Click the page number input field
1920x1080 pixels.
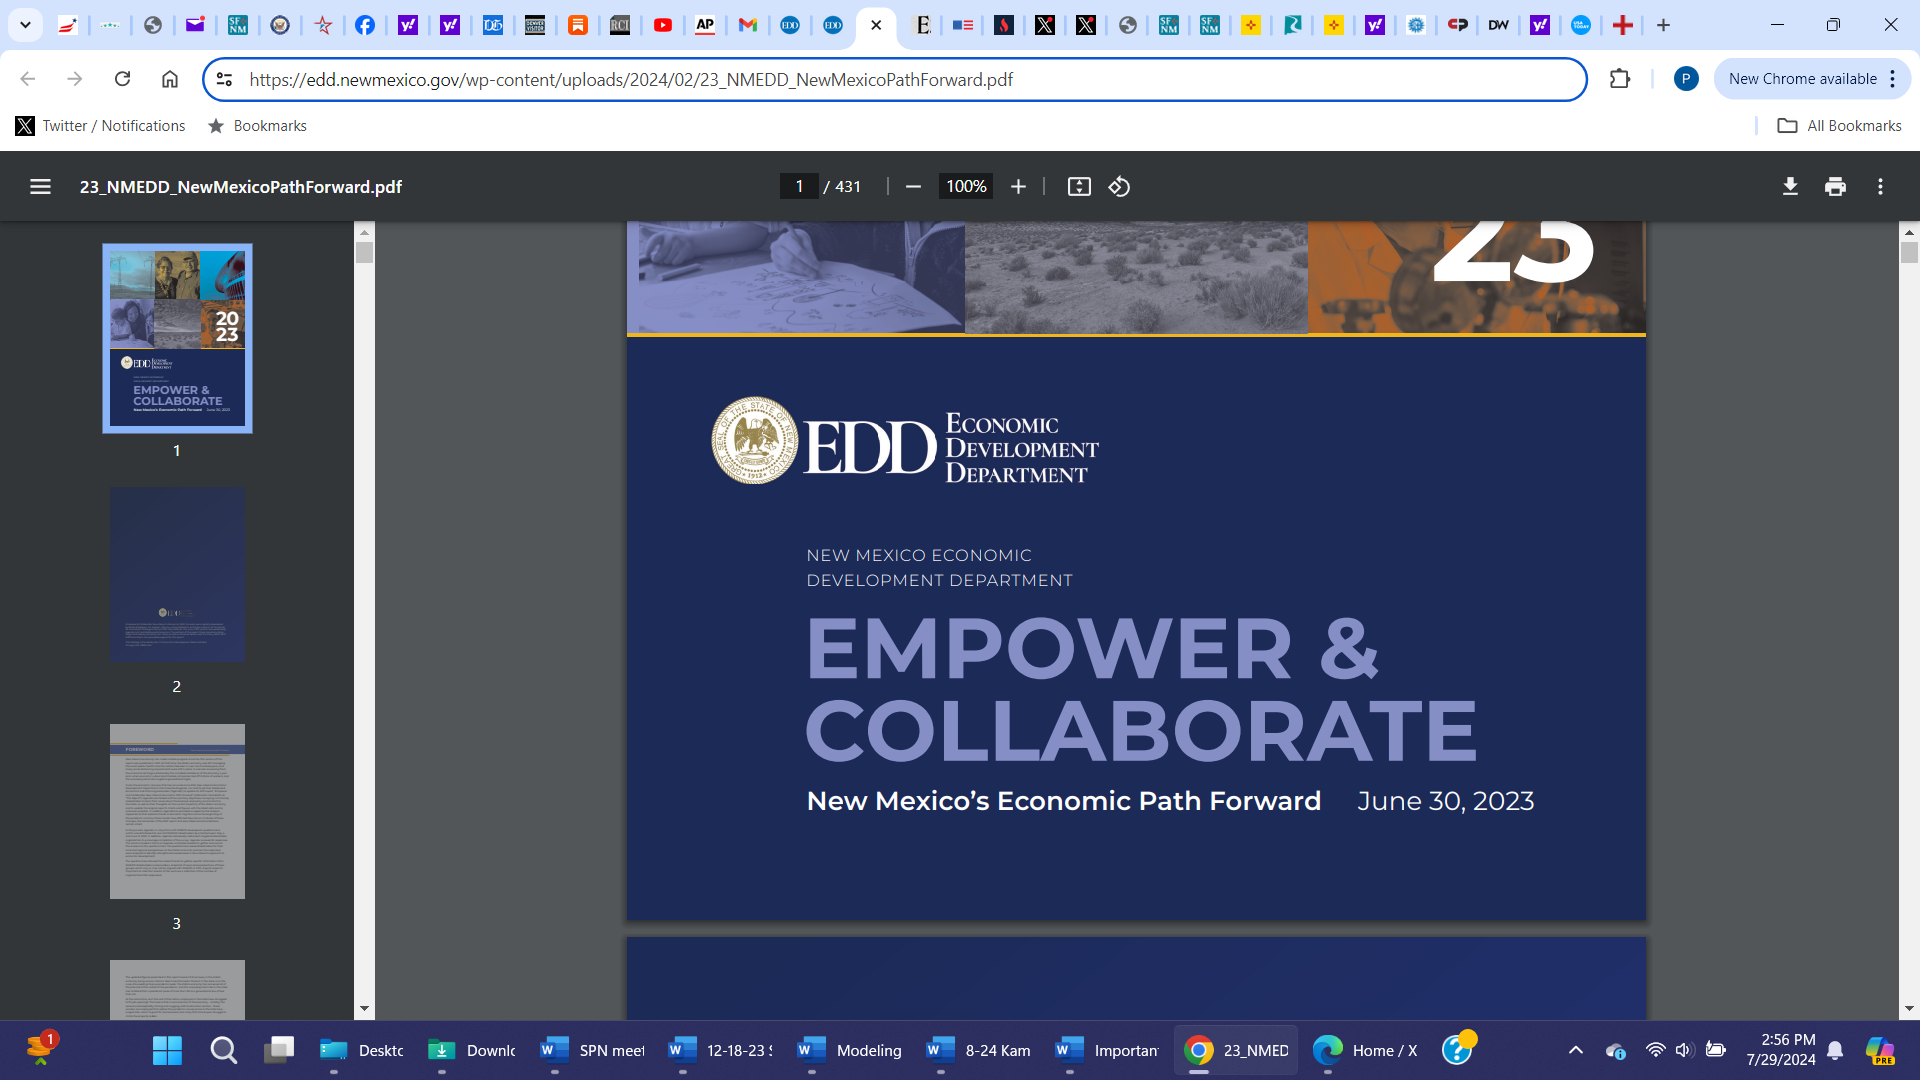(799, 187)
